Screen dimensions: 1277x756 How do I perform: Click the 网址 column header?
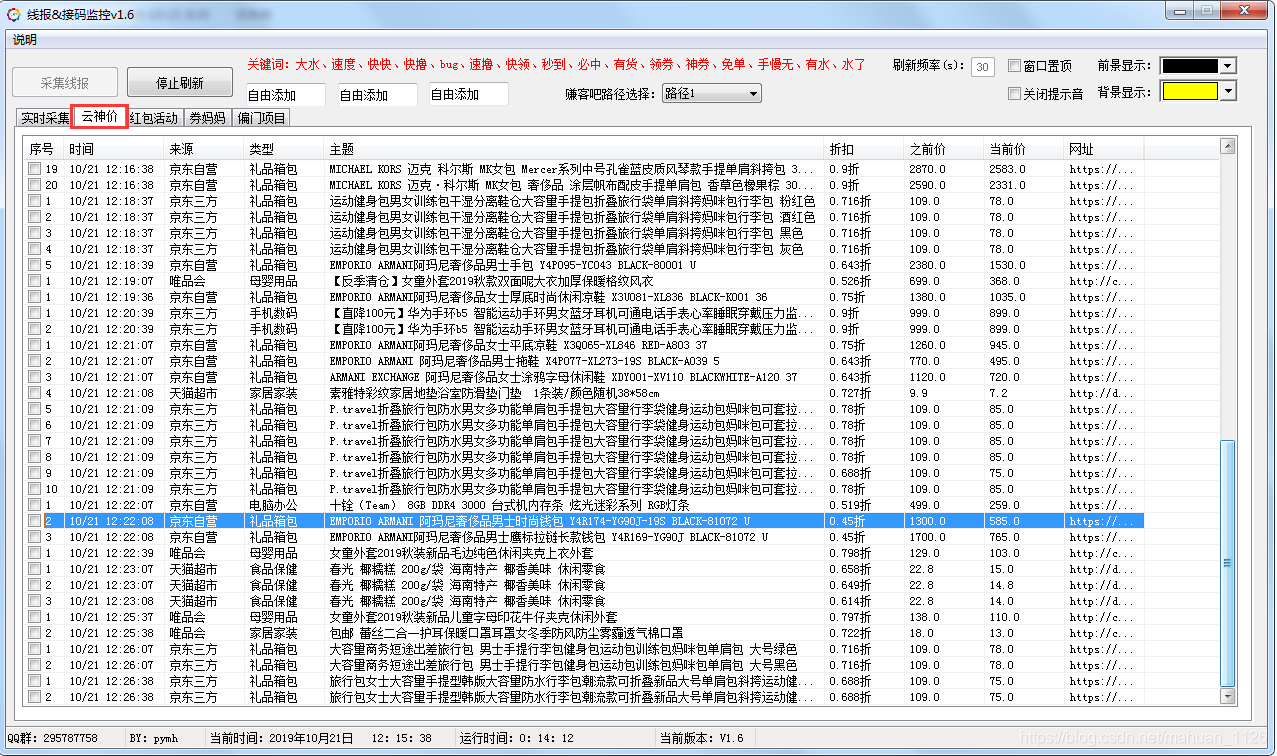click(1106, 149)
